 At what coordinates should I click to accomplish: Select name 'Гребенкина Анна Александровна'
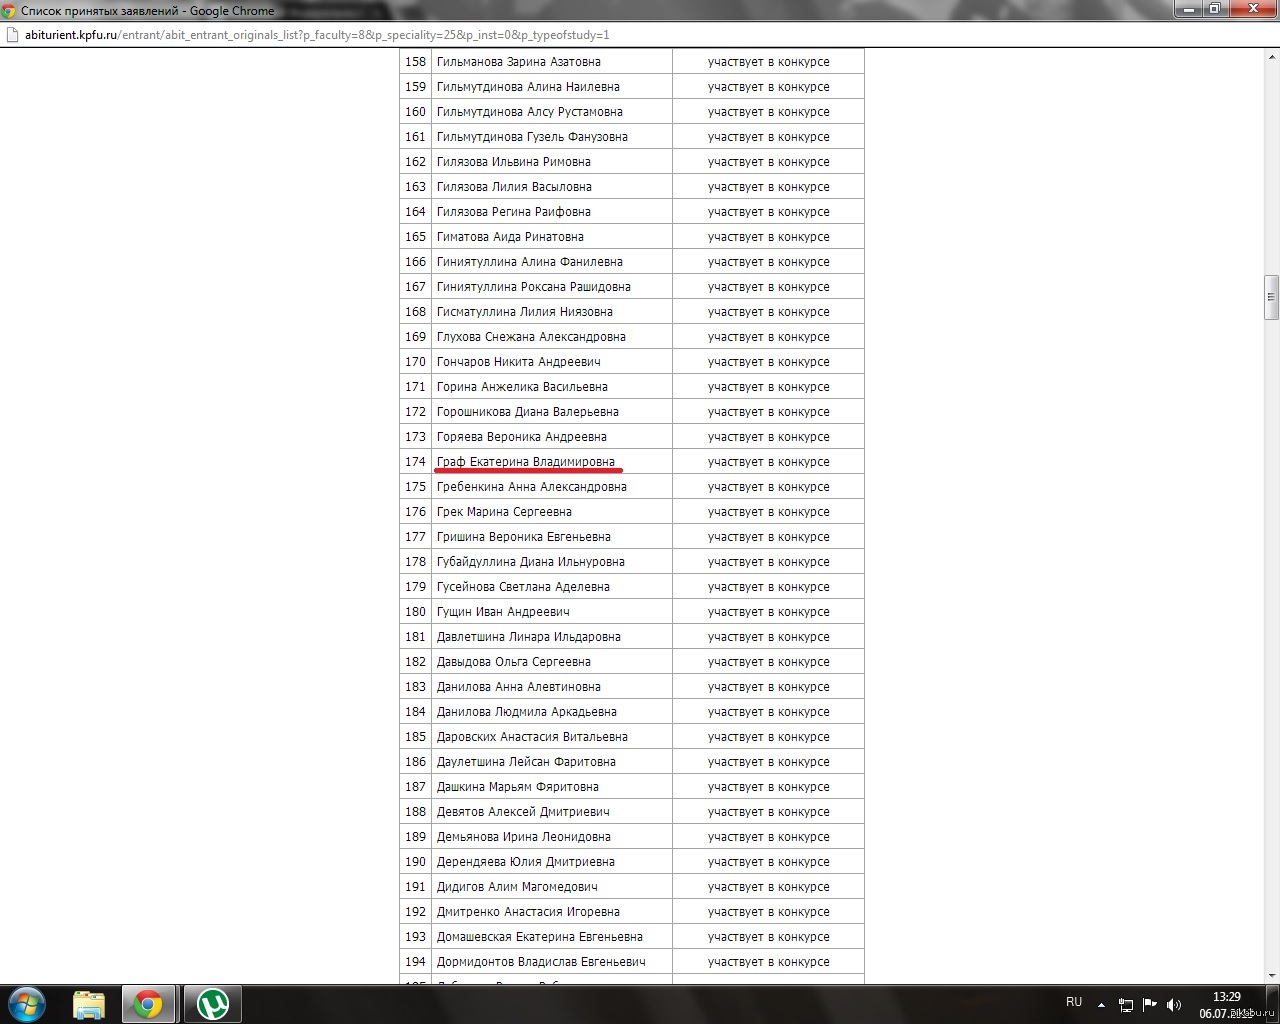(532, 487)
